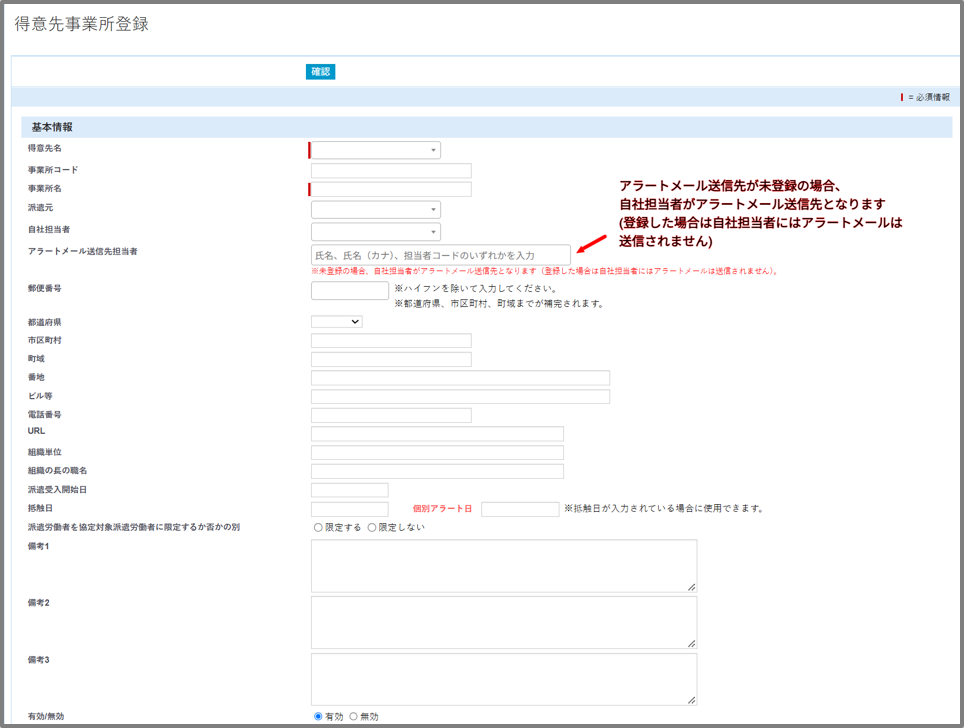Click the 基本情報 section header
Viewport: 964px width, 728px height.
(x=486, y=127)
